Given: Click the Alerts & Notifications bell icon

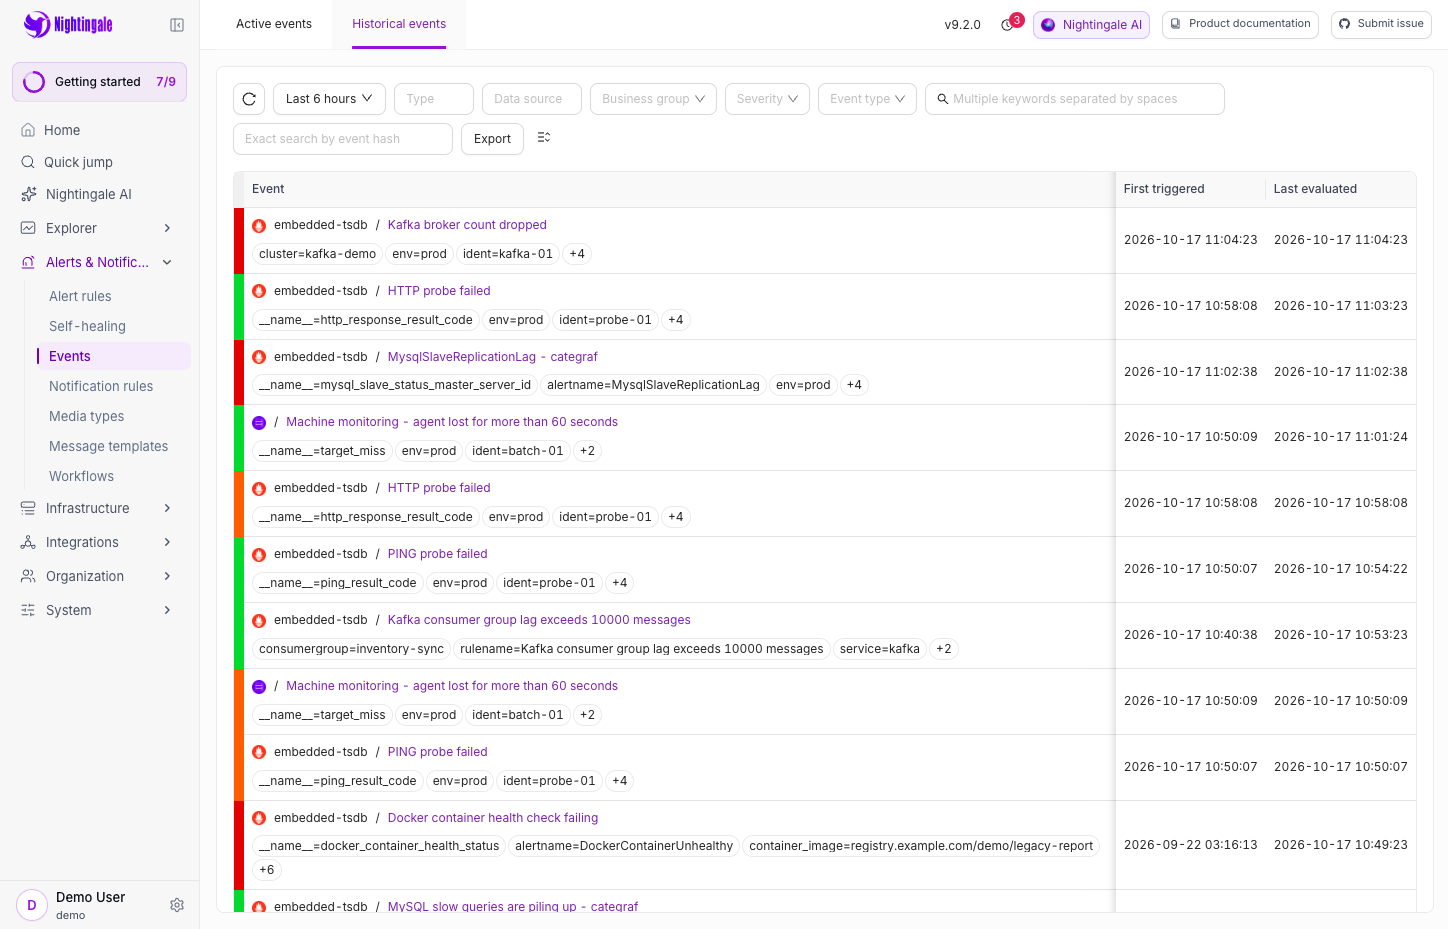Looking at the screenshot, I should [28, 262].
